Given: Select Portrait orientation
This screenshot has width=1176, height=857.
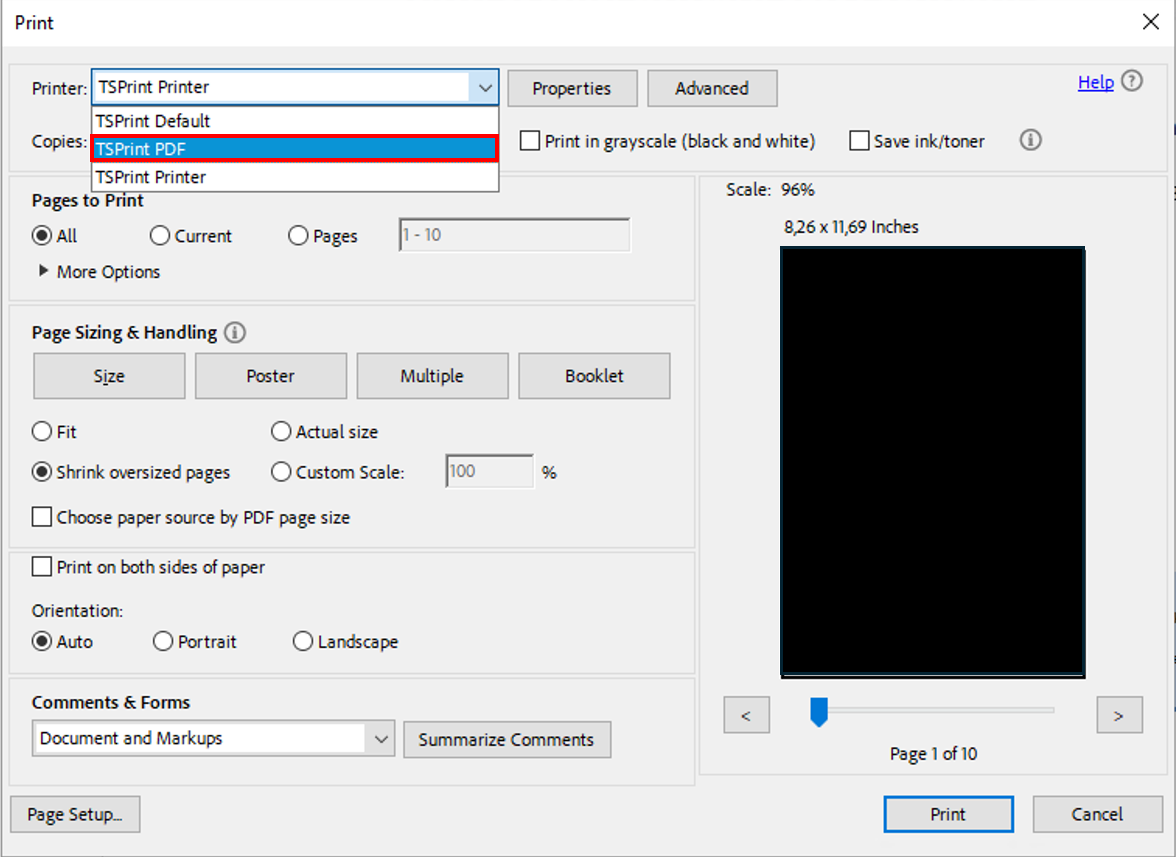Looking at the screenshot, I should pos(163,641).
